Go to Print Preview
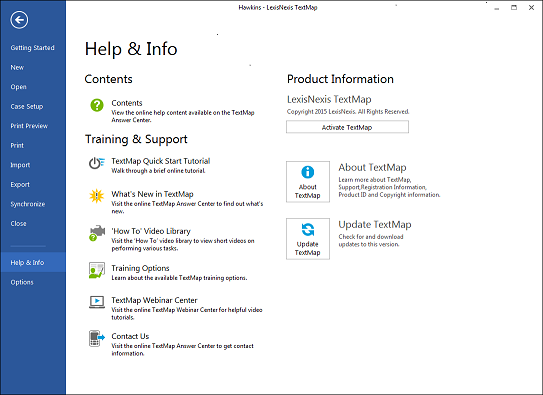The image size is (543, 395). [29, 126]
